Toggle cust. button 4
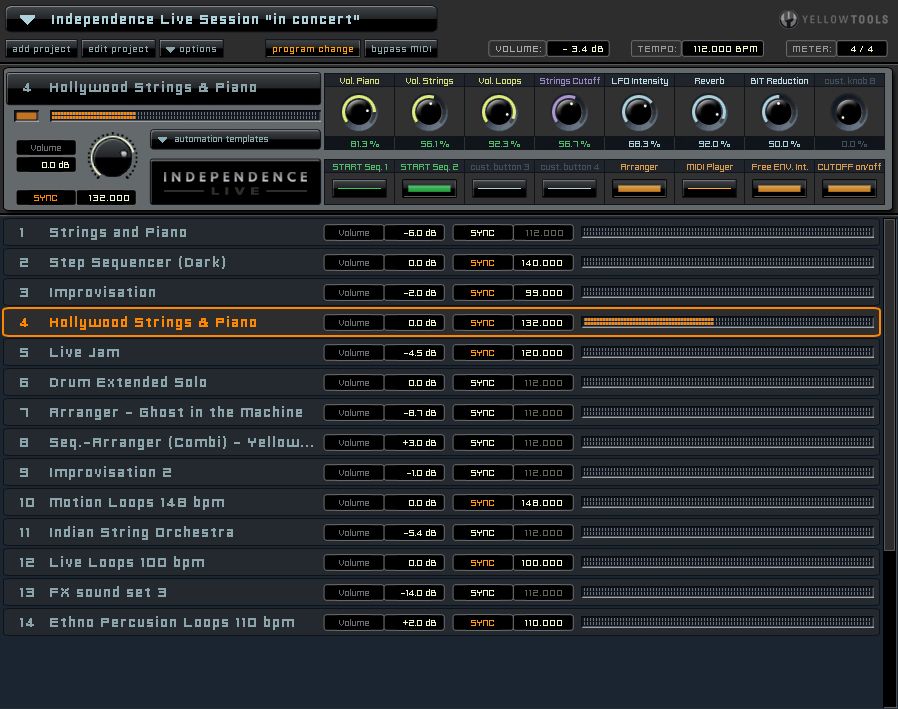The width and height of the screenshot is (898, 709). [569, 188]
